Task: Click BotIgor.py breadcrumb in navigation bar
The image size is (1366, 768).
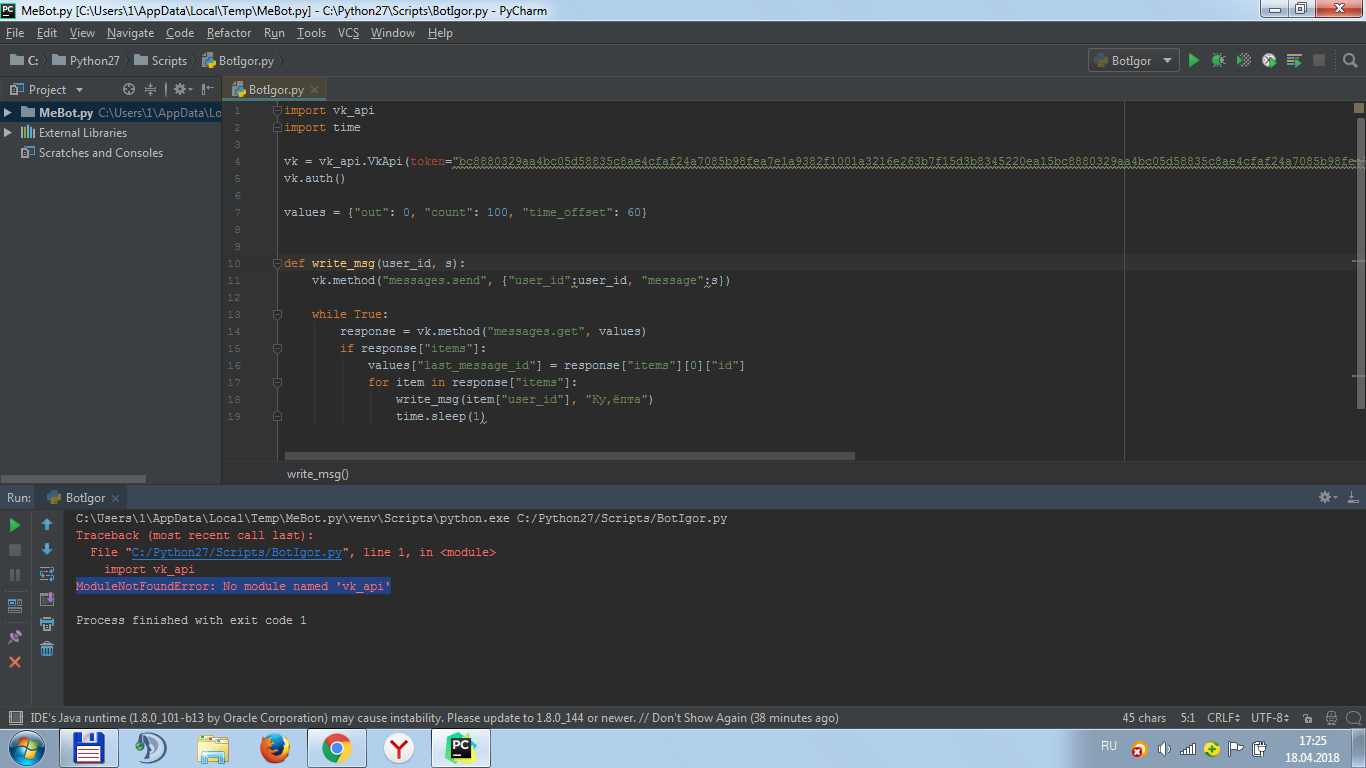Action: [238, 60]
